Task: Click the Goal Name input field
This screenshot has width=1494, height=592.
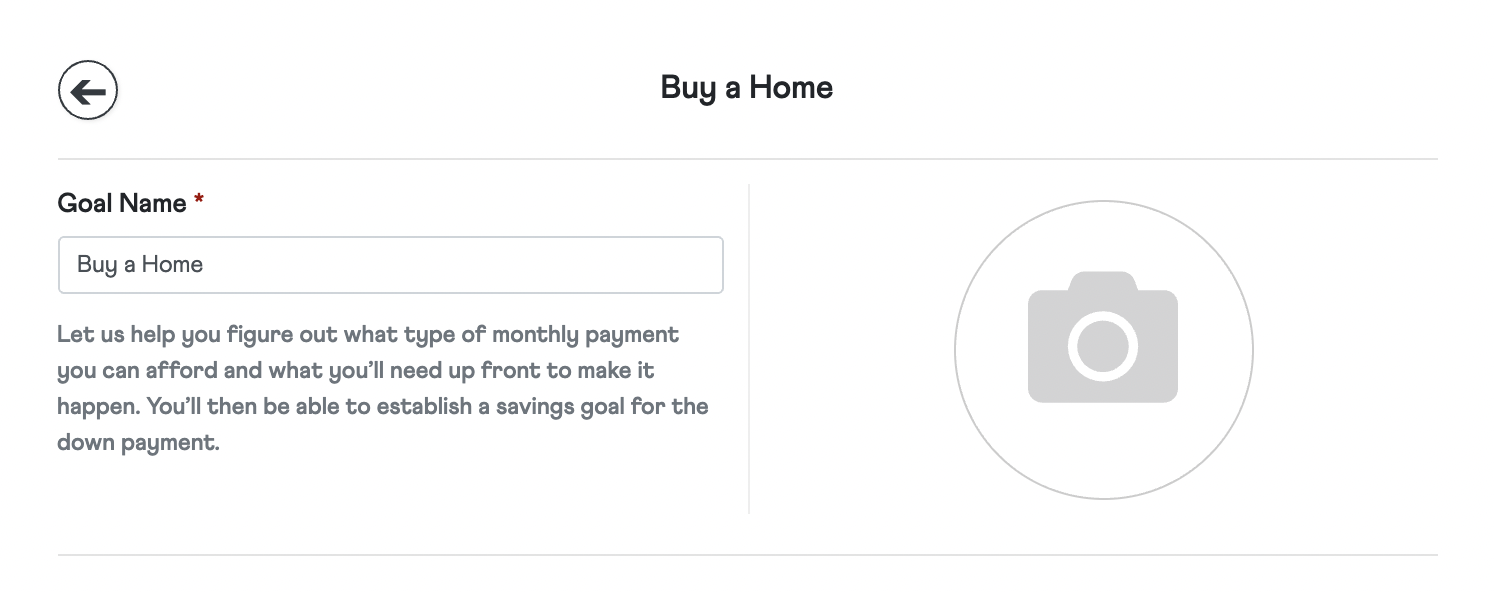Action: point(390,265)
